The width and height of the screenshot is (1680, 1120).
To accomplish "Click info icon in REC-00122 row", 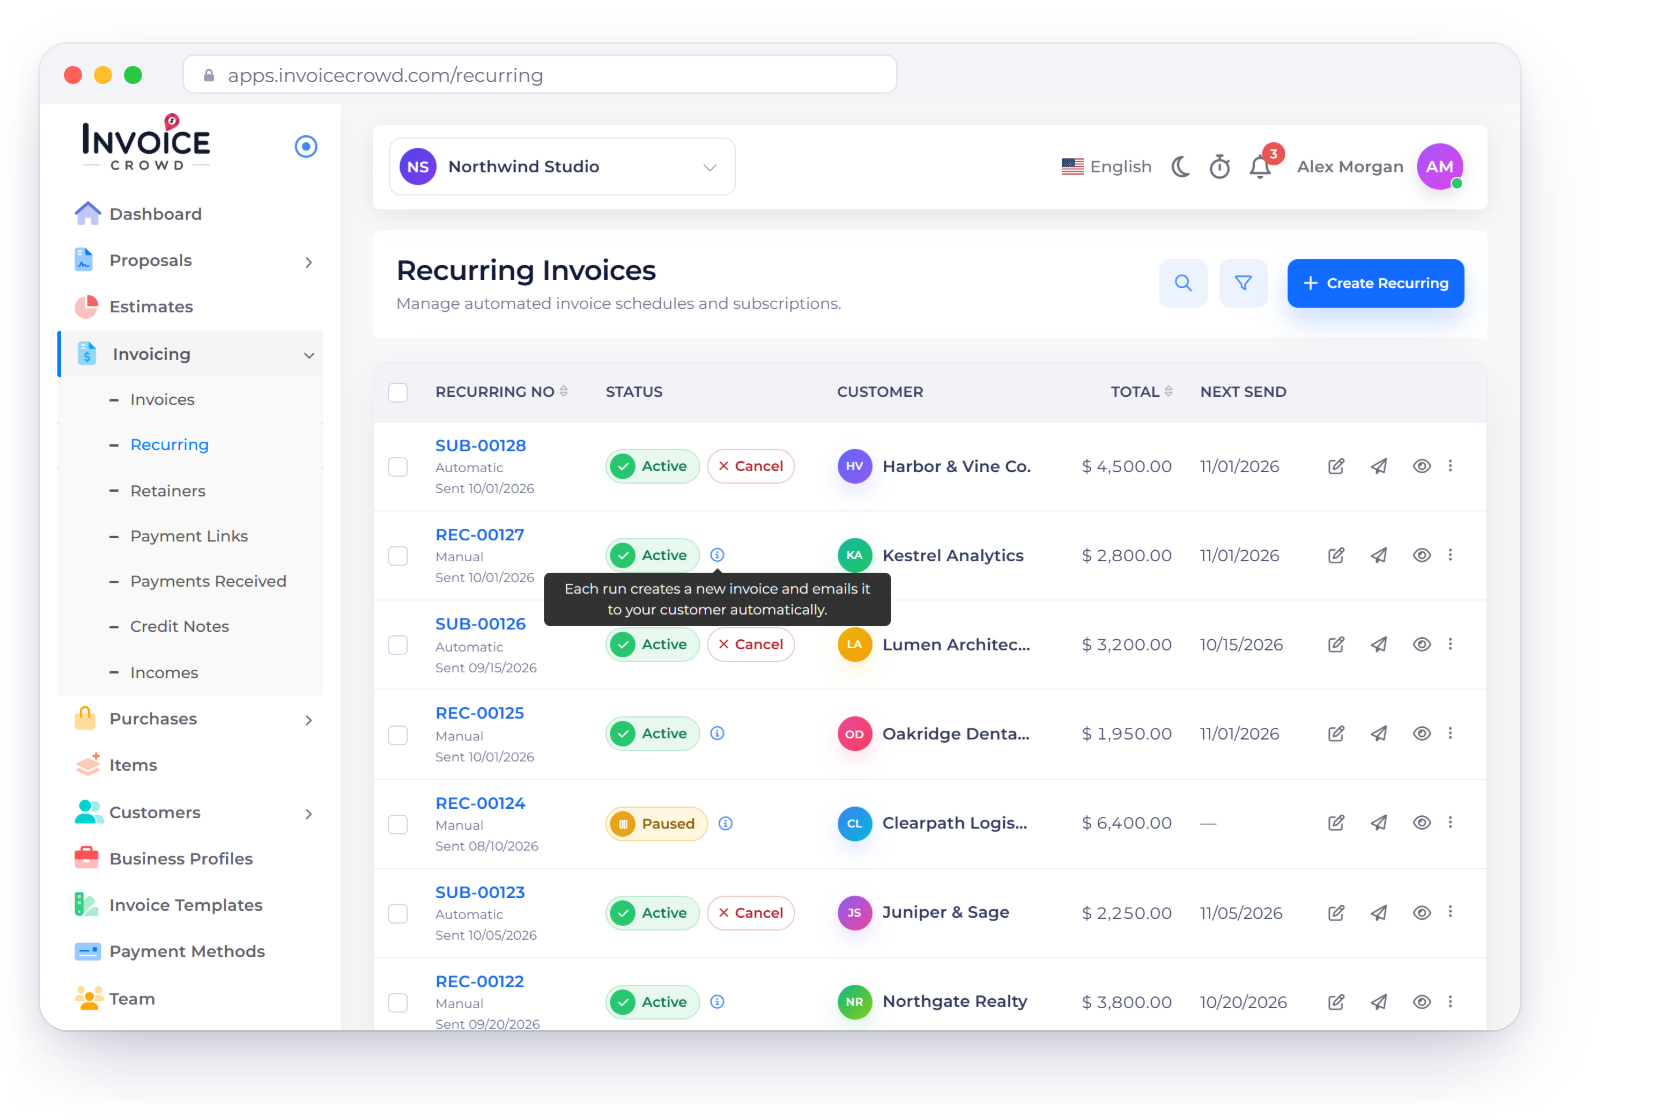I will pos(717,1002).
